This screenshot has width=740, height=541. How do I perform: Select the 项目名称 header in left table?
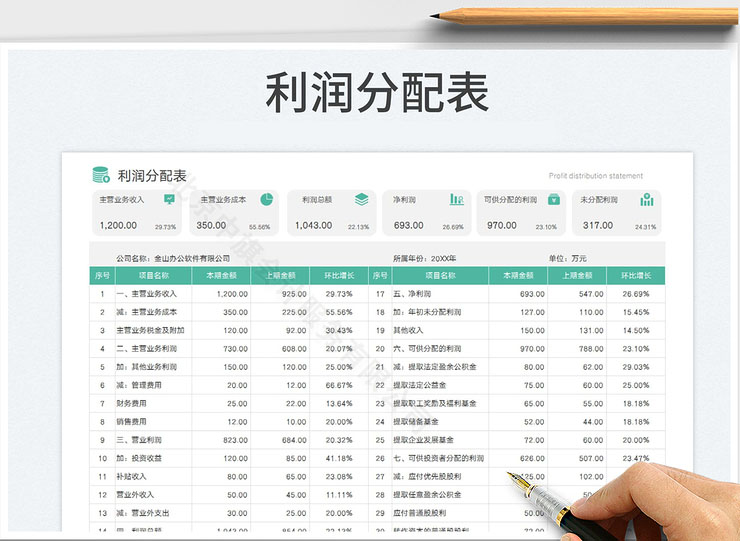point(153,275)
